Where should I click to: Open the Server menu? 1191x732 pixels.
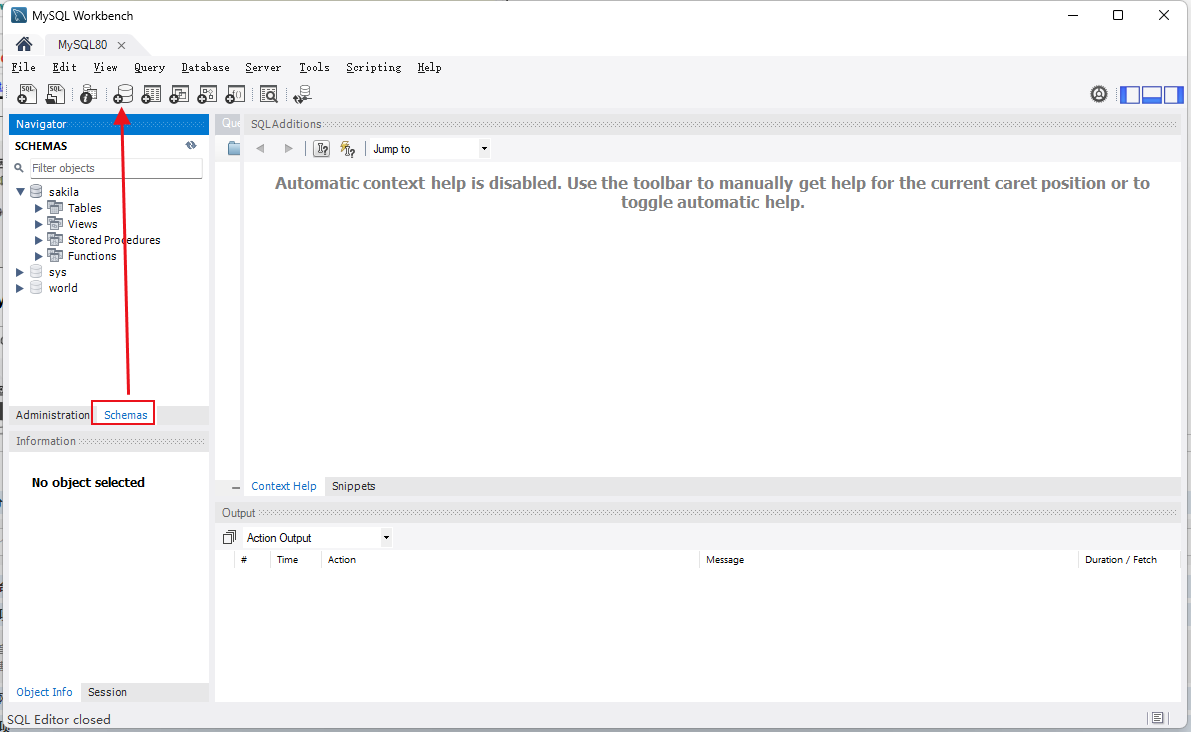(263, 68)
